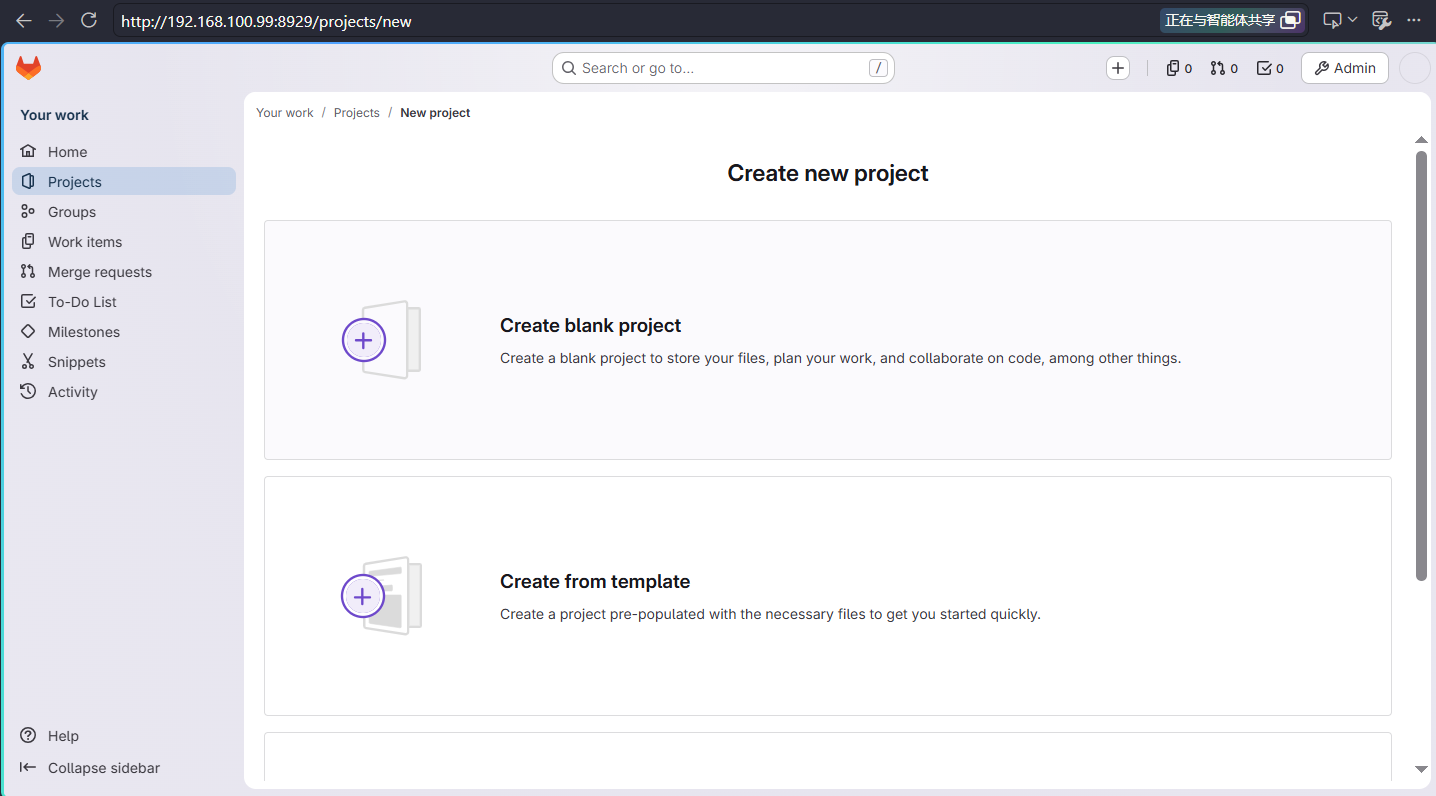The height and width of the screenshot is (796, 1436).
Task: Open Activity in sidebar
Action: pos(124,392)
